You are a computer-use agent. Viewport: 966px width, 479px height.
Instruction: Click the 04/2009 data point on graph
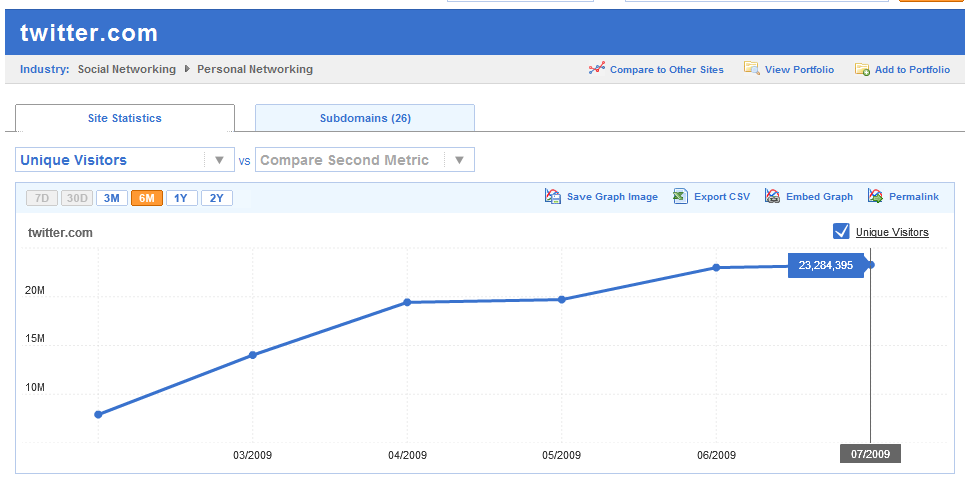click(407, 302)
